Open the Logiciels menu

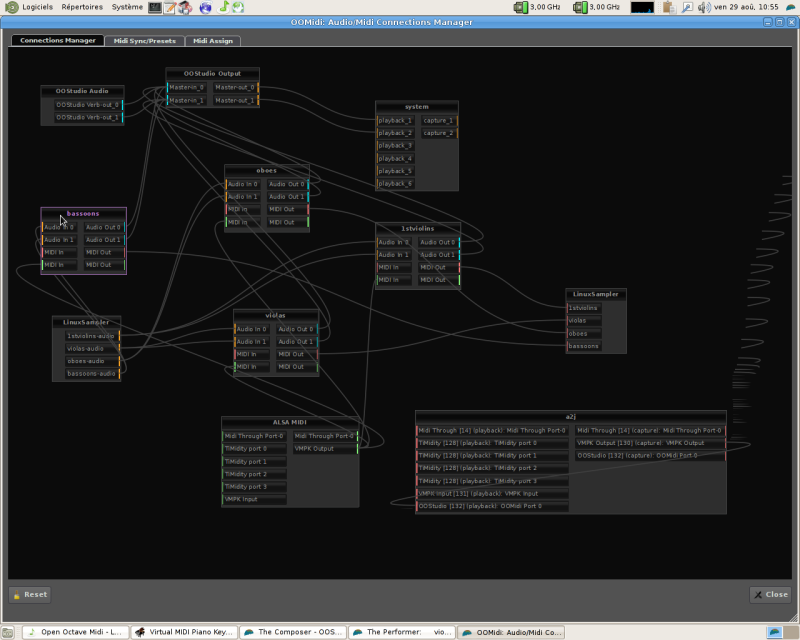pos(38,7)
